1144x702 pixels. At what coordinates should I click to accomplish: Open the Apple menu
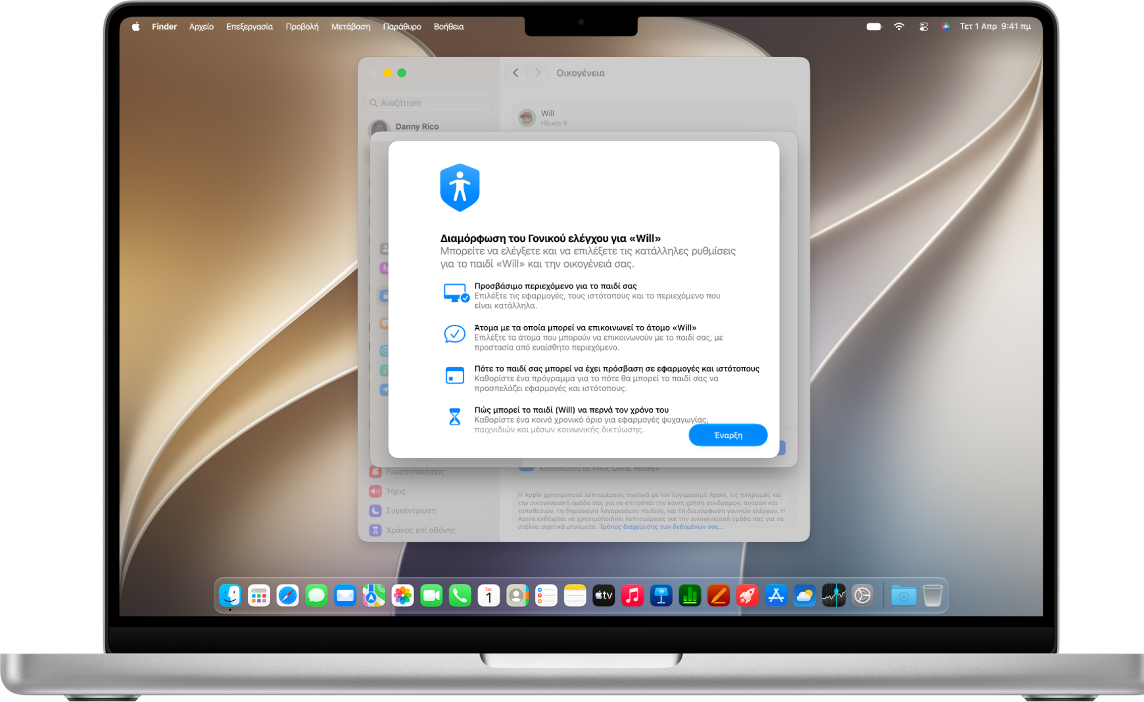pyautogui.click(x=136, y=26)
